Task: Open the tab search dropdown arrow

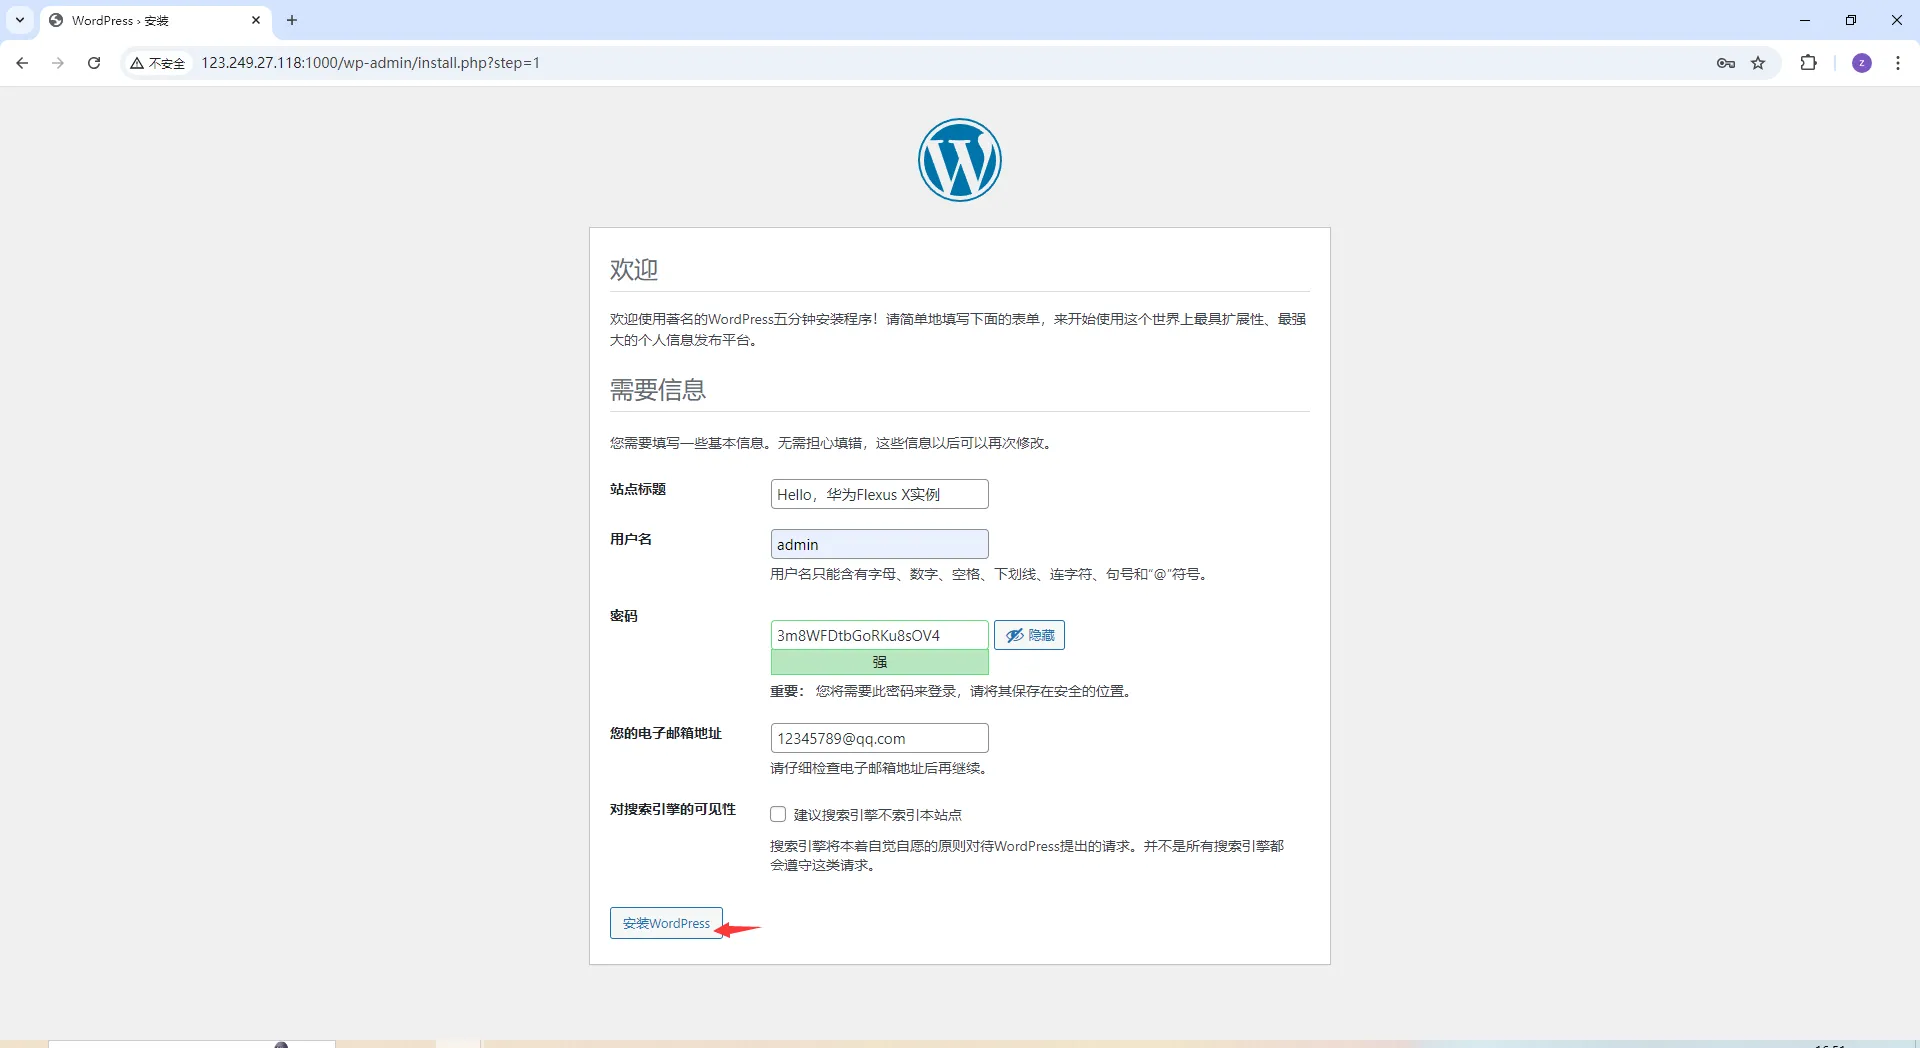Action: pyautogui.click(x=20, y=20)
